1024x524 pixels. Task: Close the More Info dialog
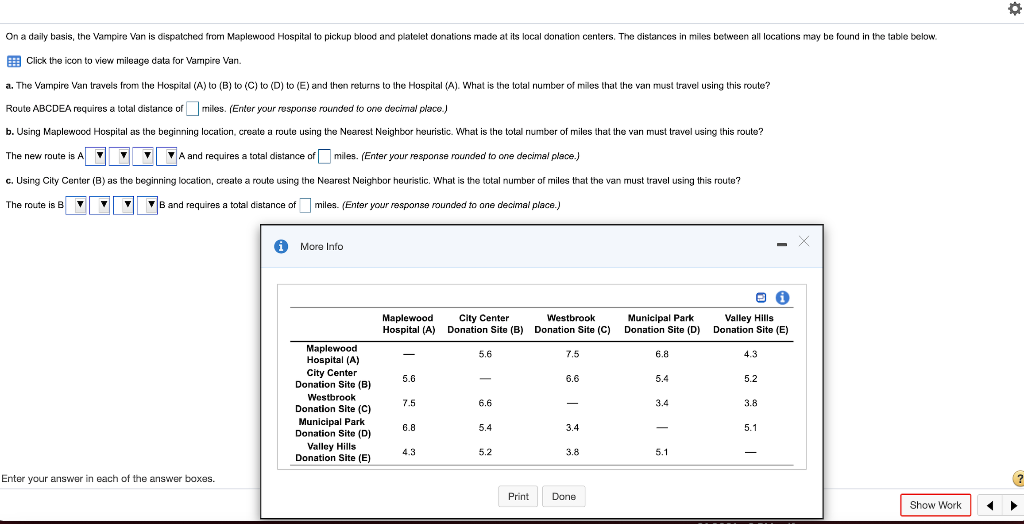(x=804, y=242)
